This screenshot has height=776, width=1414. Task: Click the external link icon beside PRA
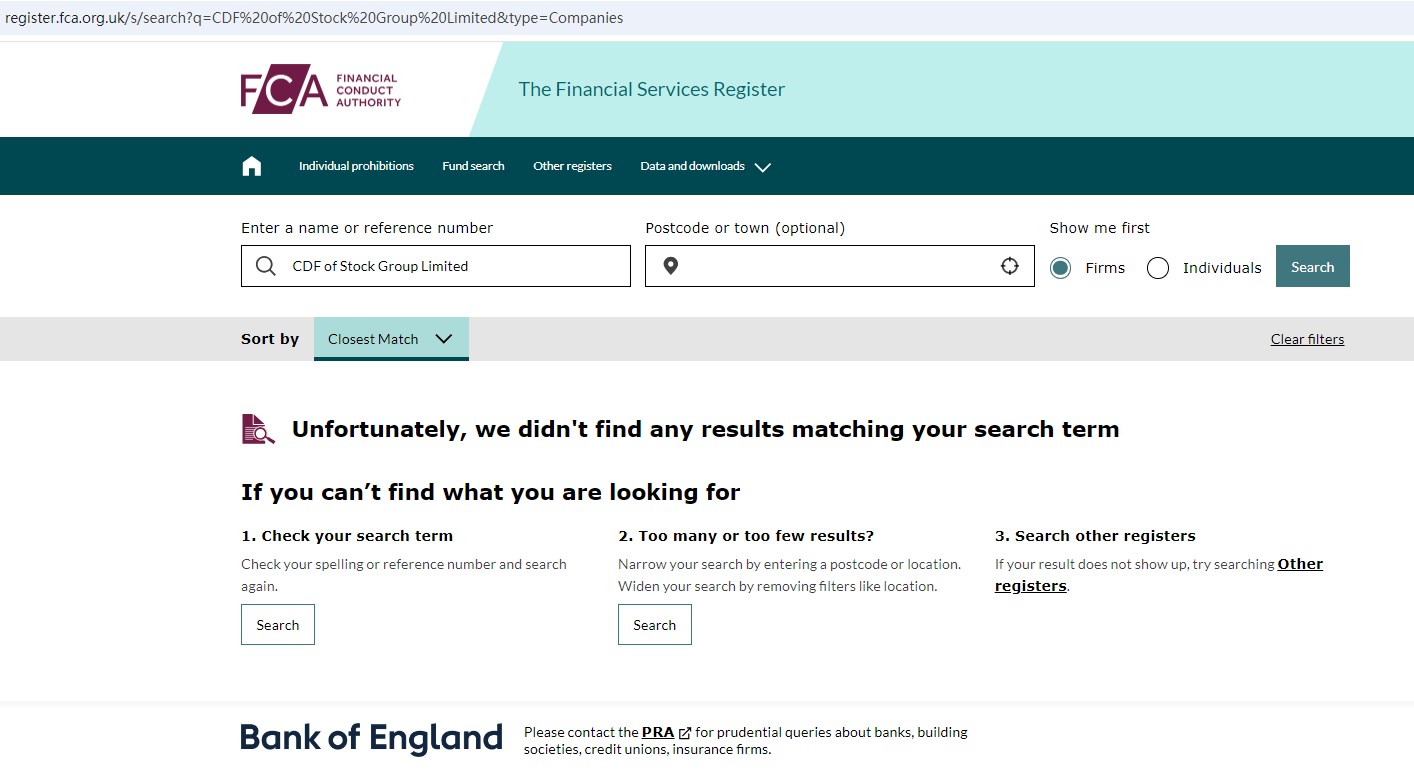pos(685,733)
